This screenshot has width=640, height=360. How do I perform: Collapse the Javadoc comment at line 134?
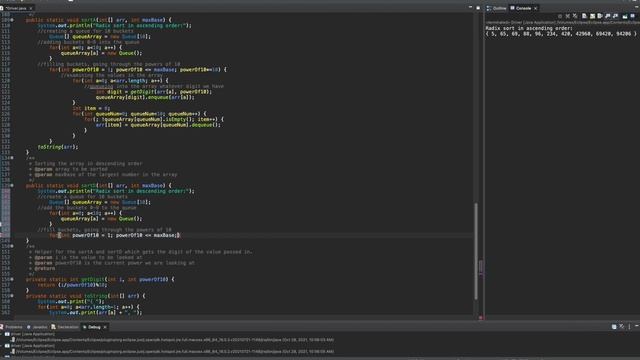coord(12,158)
